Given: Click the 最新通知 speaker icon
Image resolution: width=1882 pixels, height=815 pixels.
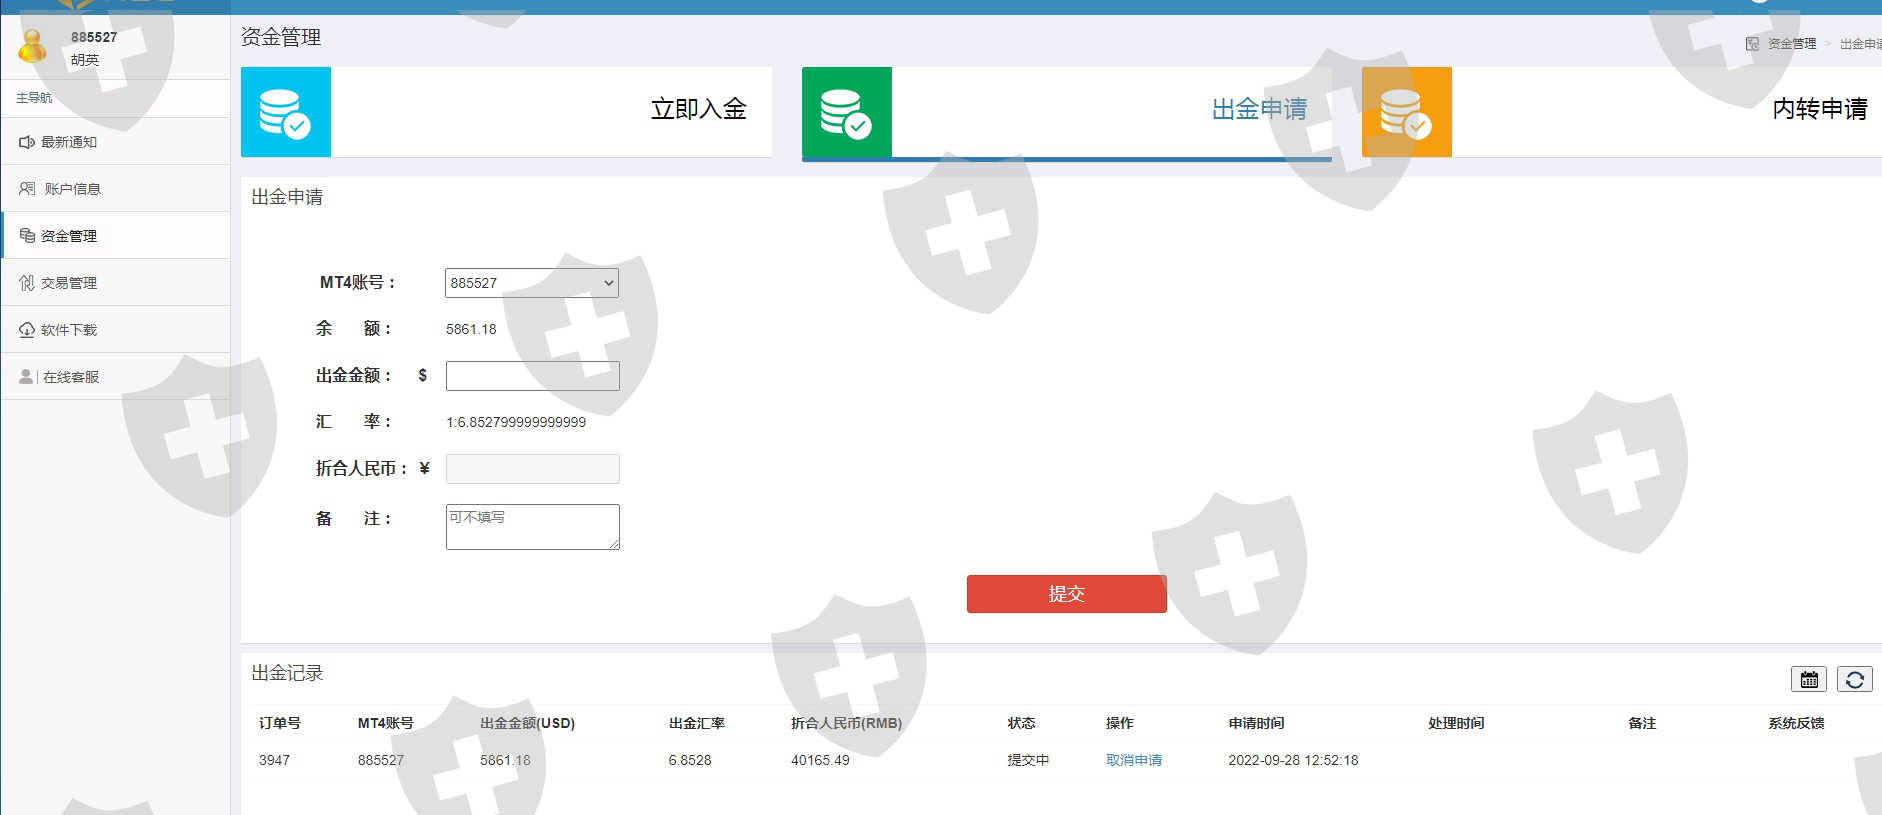Looking at the screenshot, I should pyautogui.click(x=27, y=142).
